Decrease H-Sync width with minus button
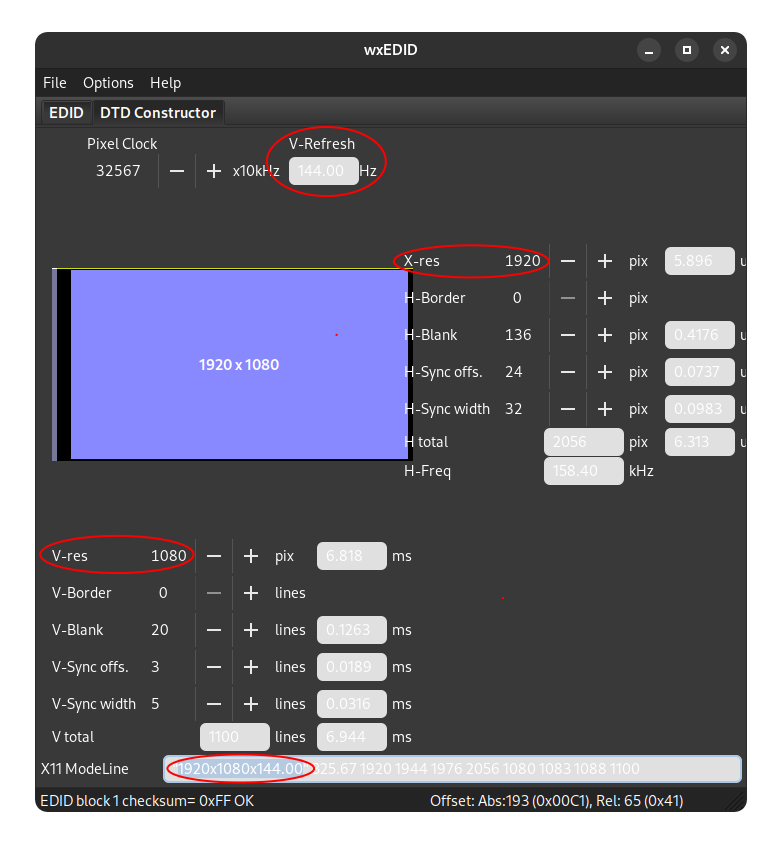Viewport: 782px width, 850px height. pos(568,409)
